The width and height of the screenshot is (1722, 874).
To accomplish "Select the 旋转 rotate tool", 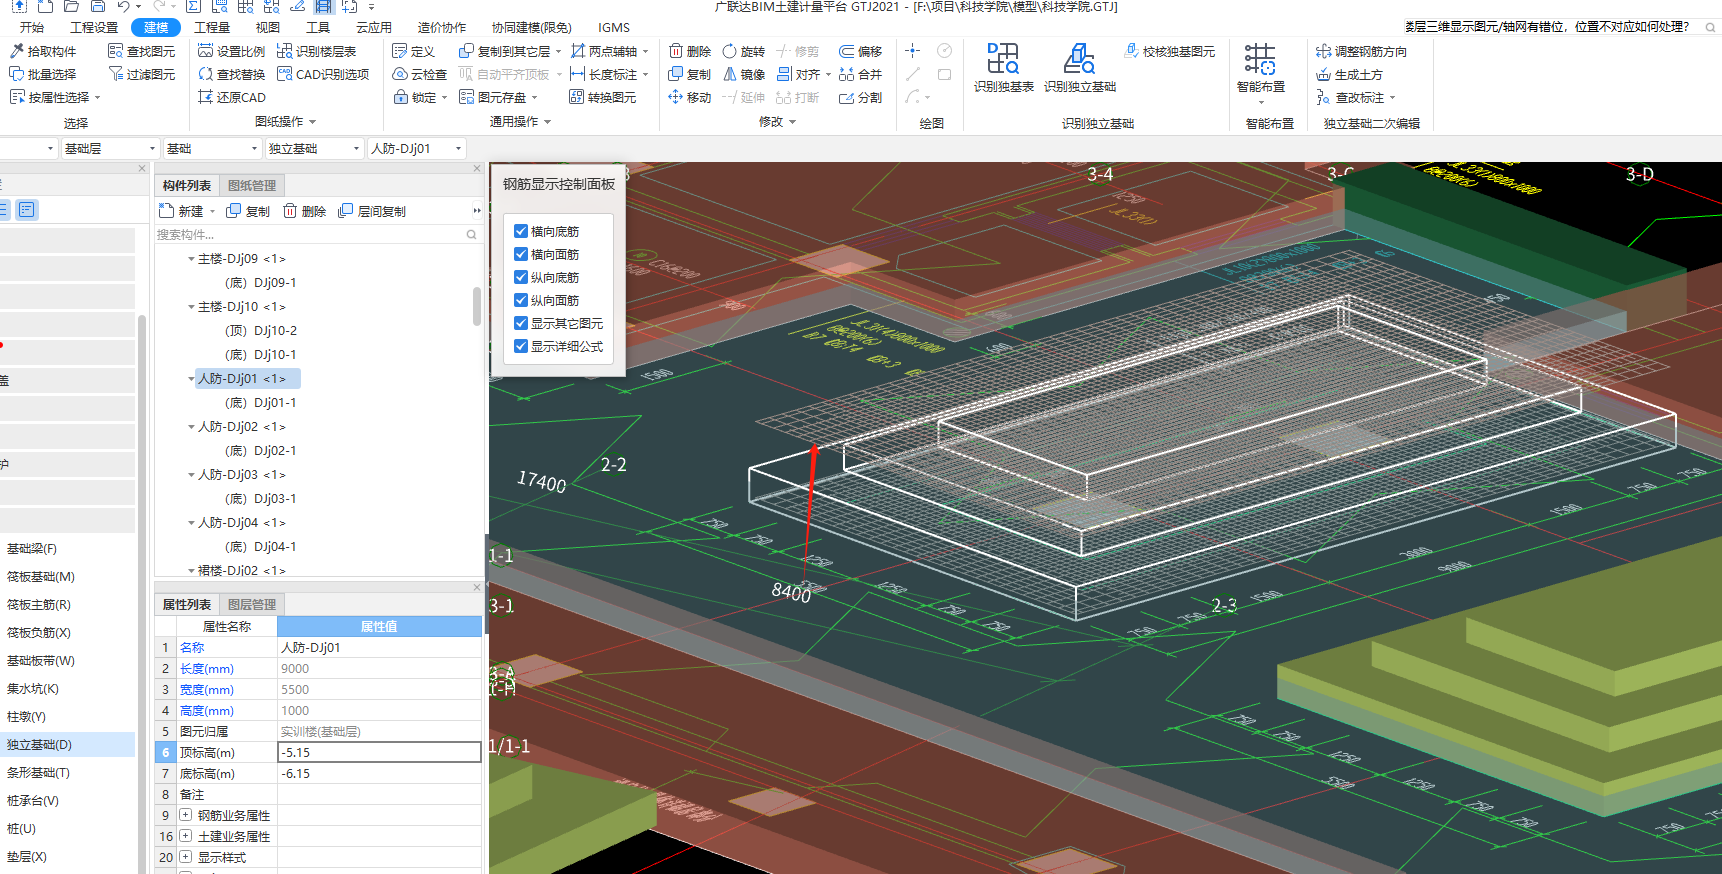I will tap(743, 51).
